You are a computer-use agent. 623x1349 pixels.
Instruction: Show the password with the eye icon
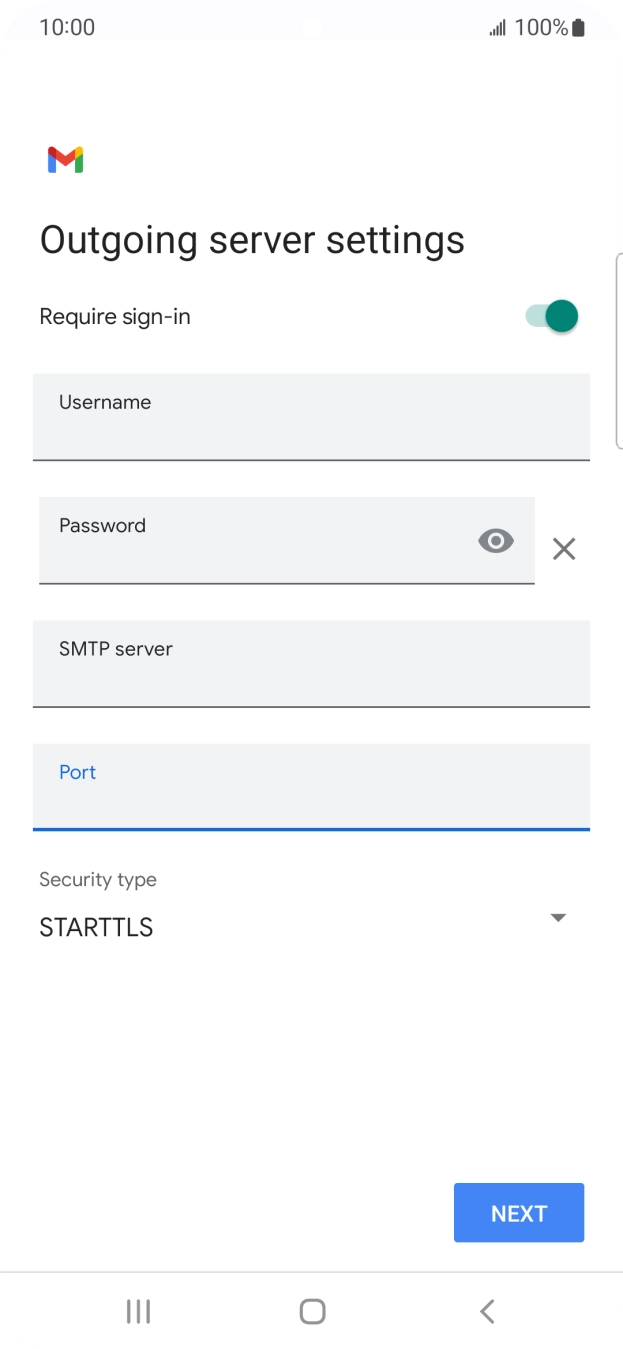pyautogui.click(x=496, y=540)
